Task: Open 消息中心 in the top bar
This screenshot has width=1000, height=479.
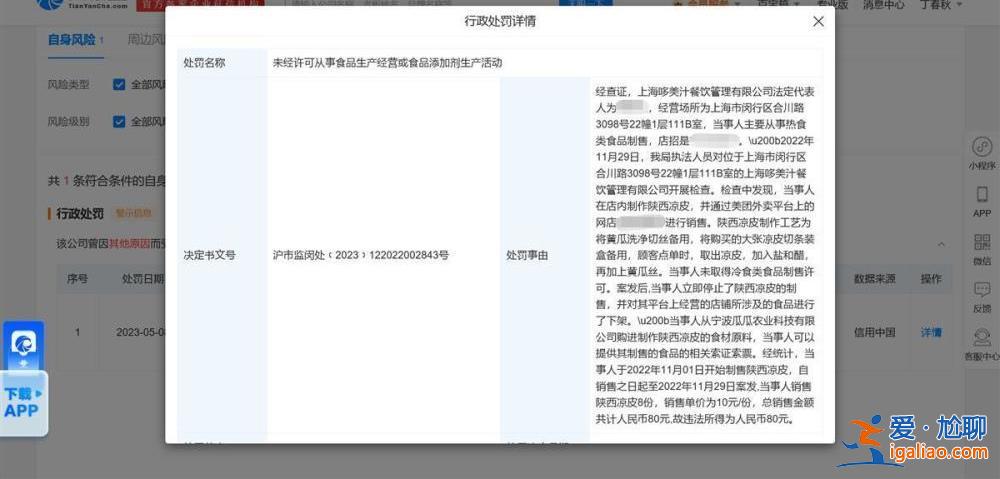Action: 883,5
